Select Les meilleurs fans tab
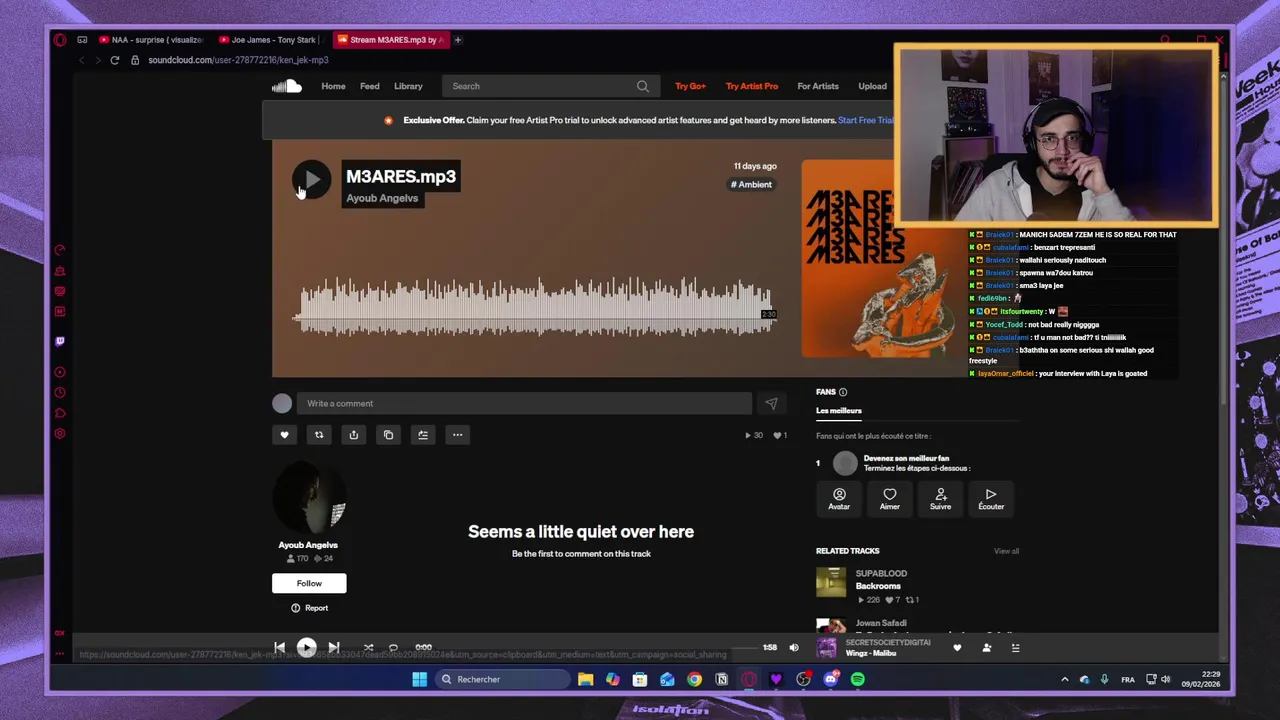Screen dimensions: 1280x720 [x=839, y=411]
